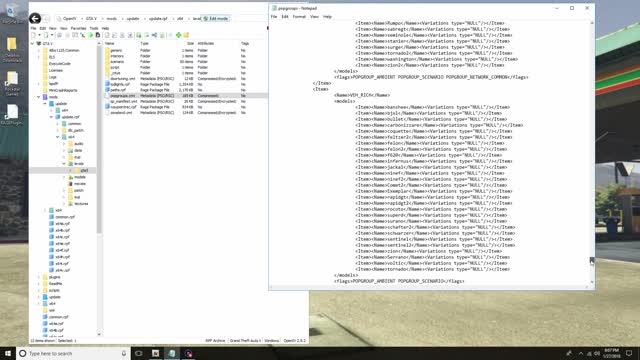Click the yellow folder icon at toolbar end

[186, 35]
